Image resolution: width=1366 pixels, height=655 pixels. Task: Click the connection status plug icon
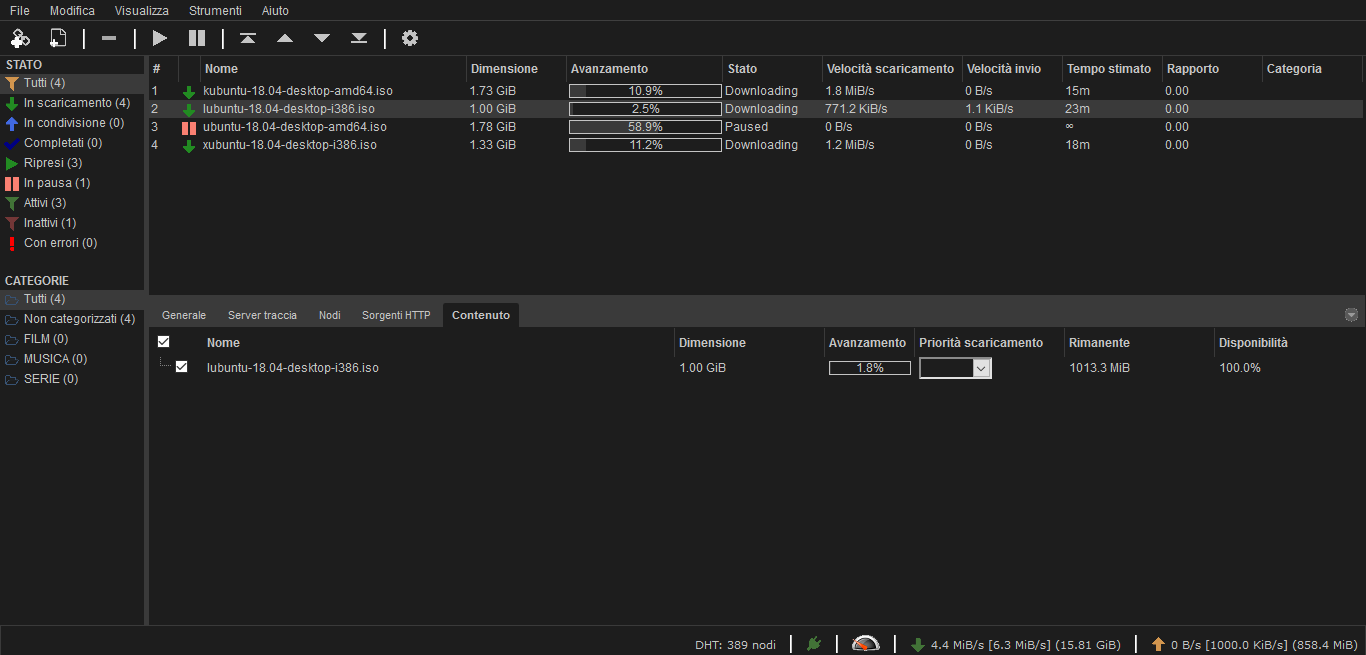click(x=813, y=643)
